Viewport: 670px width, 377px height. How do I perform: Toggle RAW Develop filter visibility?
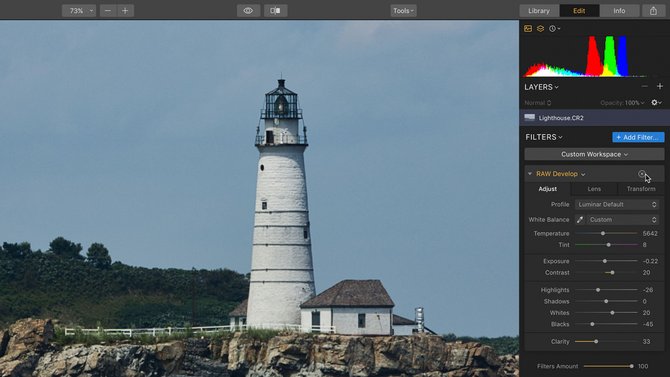pyautogui.click(x=642, y=174)
